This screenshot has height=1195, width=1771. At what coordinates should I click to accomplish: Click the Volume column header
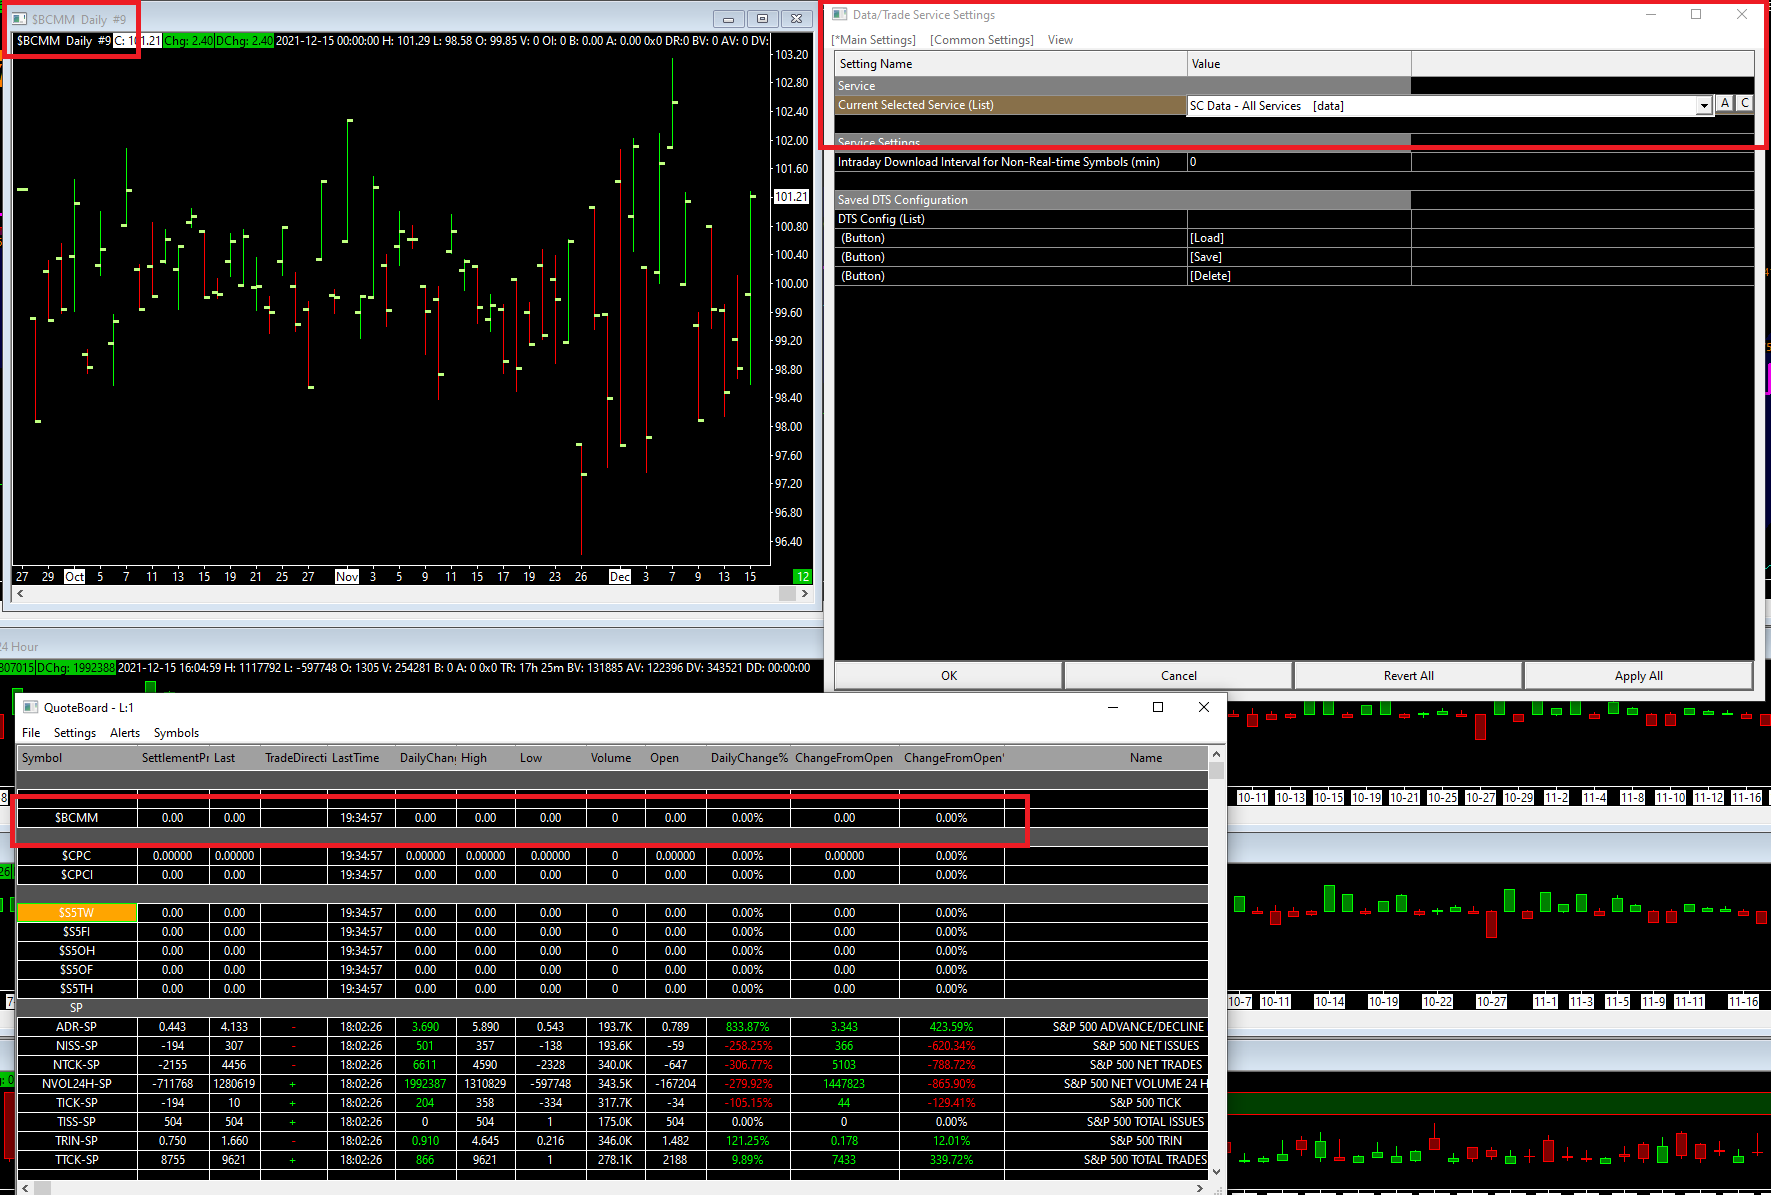[x=616, y=758]
